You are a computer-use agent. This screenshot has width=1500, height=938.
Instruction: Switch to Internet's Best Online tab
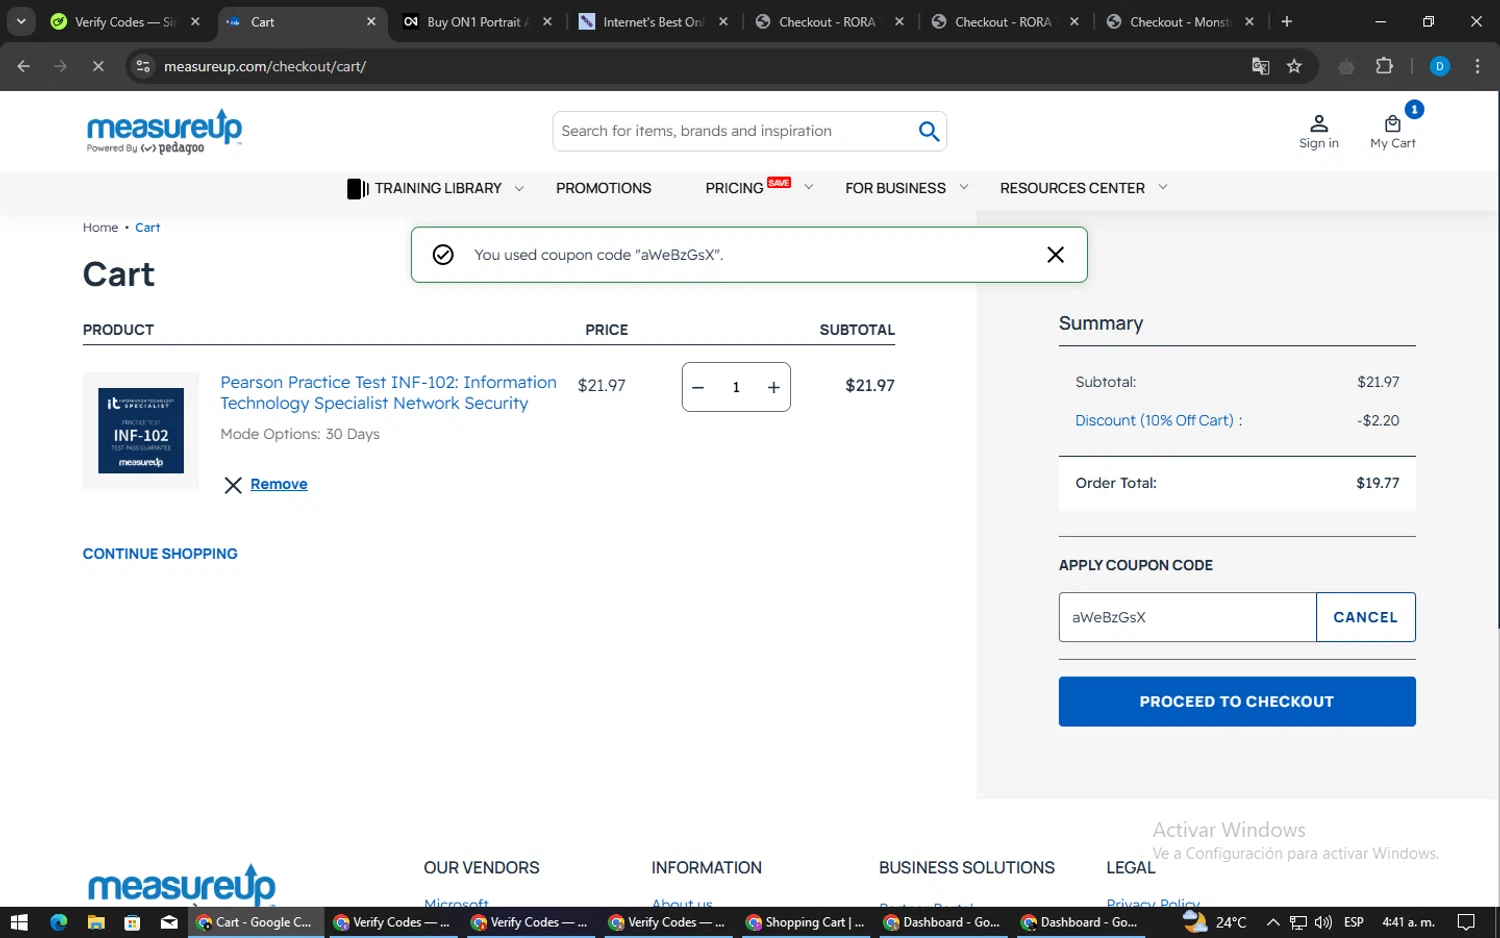click(x=653, y=22)
